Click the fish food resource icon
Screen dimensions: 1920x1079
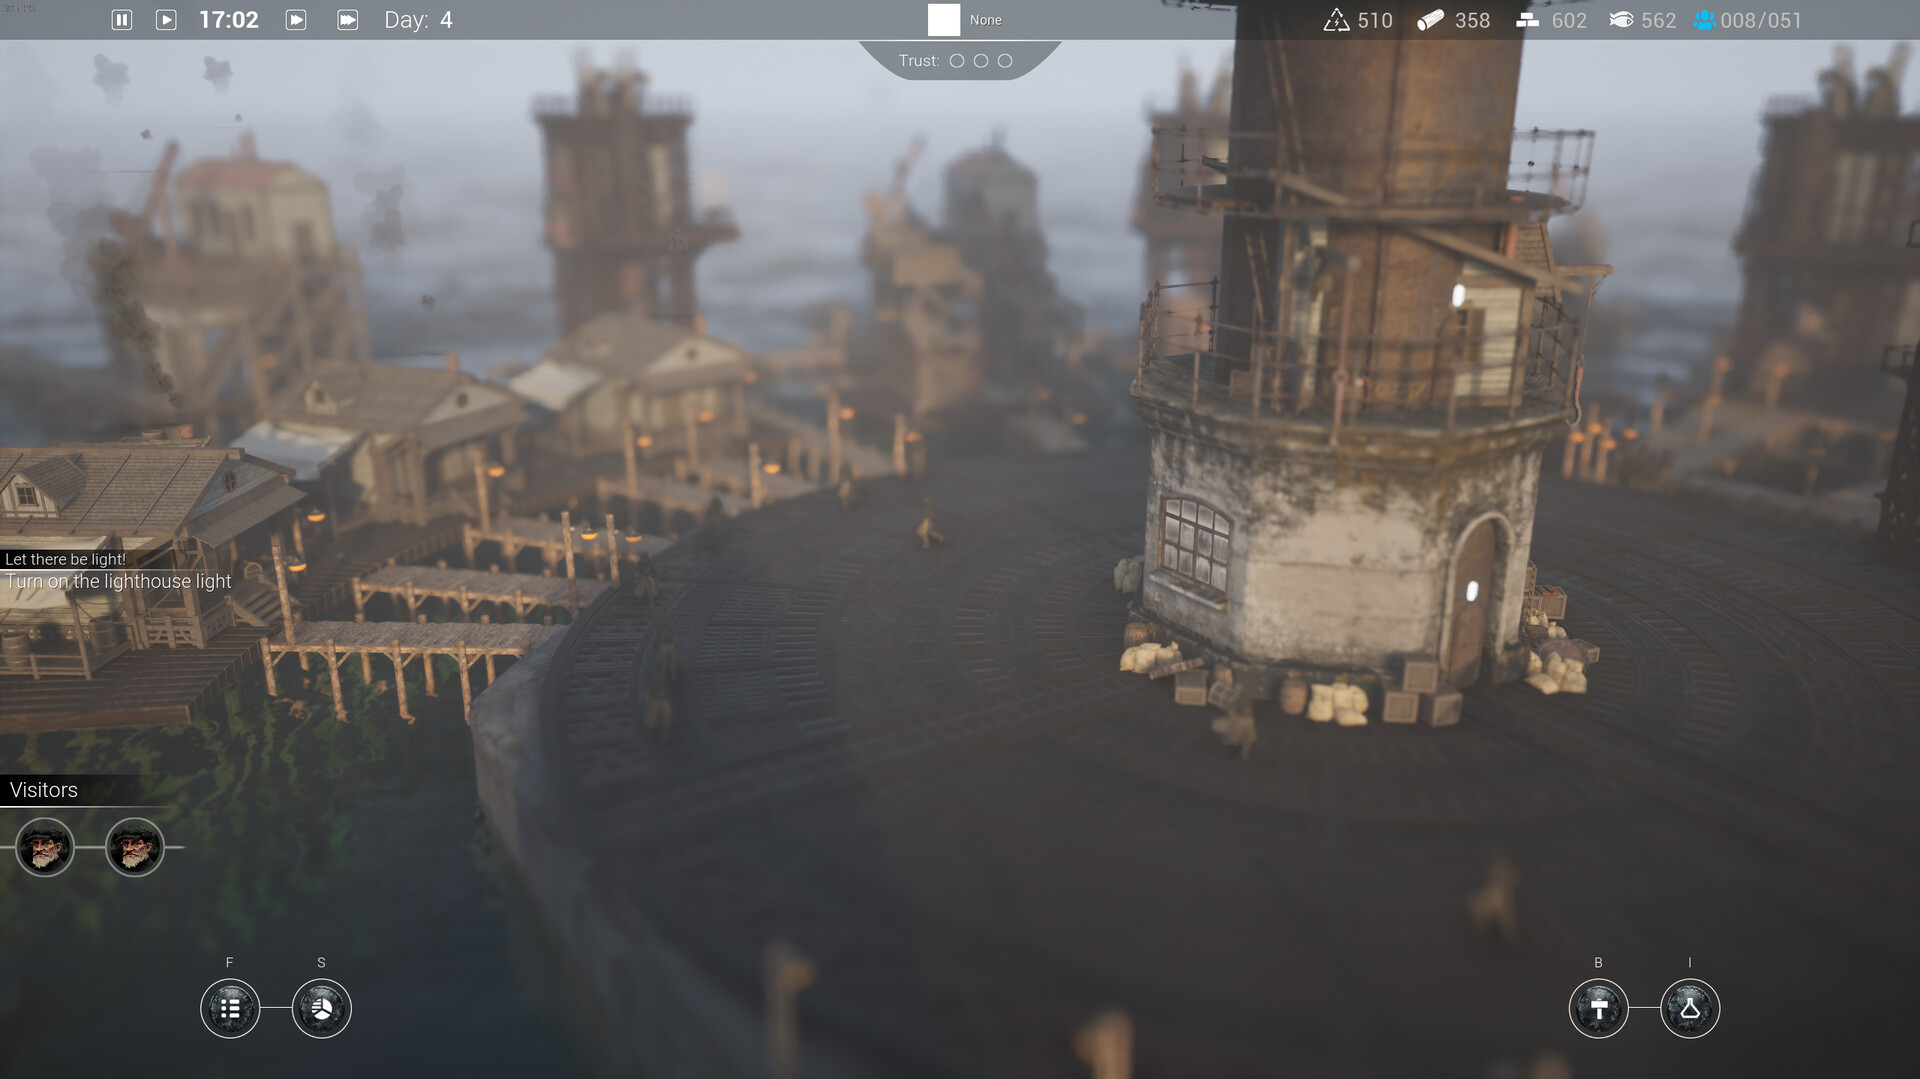click(1621, 20)
